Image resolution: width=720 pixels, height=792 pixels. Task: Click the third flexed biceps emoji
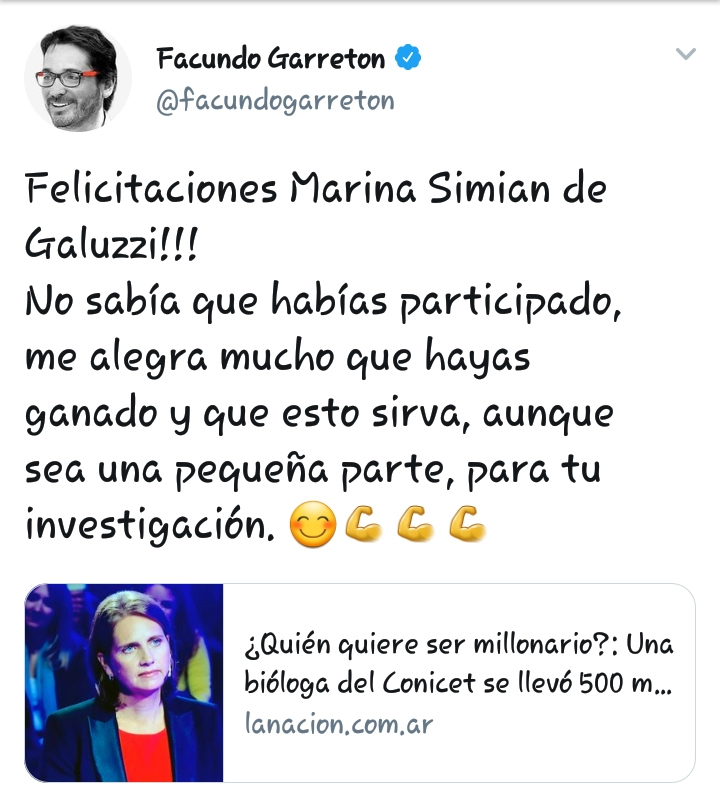coord(467,525)
